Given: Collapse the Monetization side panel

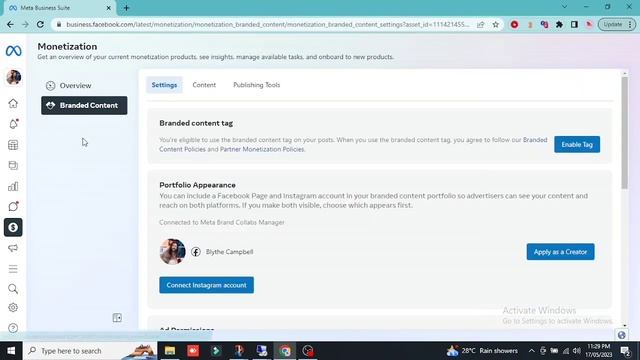Looking at the screenshot, I should pyautogui.click(x=117, y=318).
